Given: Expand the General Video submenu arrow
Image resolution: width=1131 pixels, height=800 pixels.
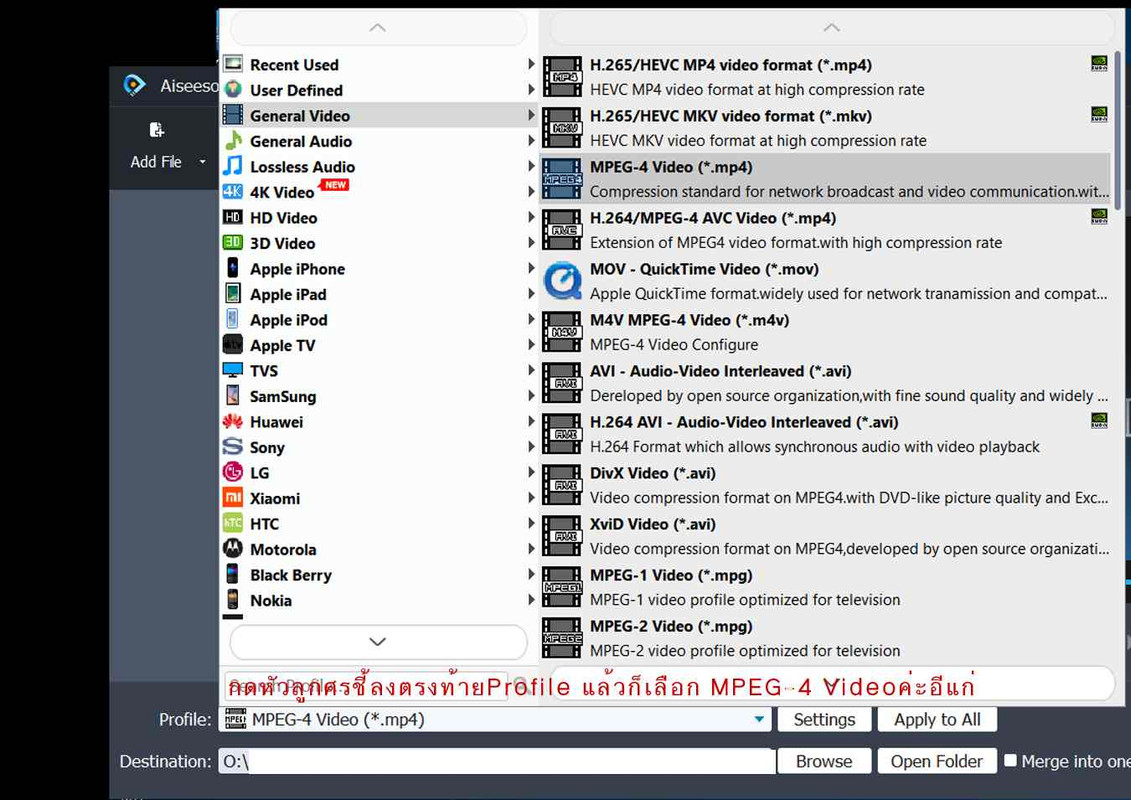Looking at the screenshot, I should coord(531,115).
